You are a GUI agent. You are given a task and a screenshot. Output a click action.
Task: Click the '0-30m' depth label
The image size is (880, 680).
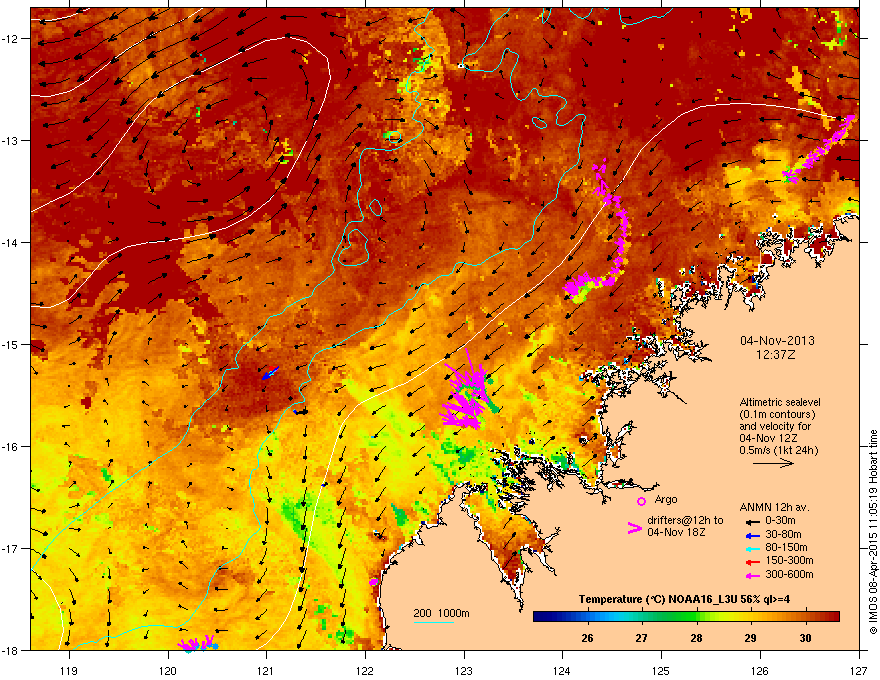pyautogui.click(x=780, y=521)
